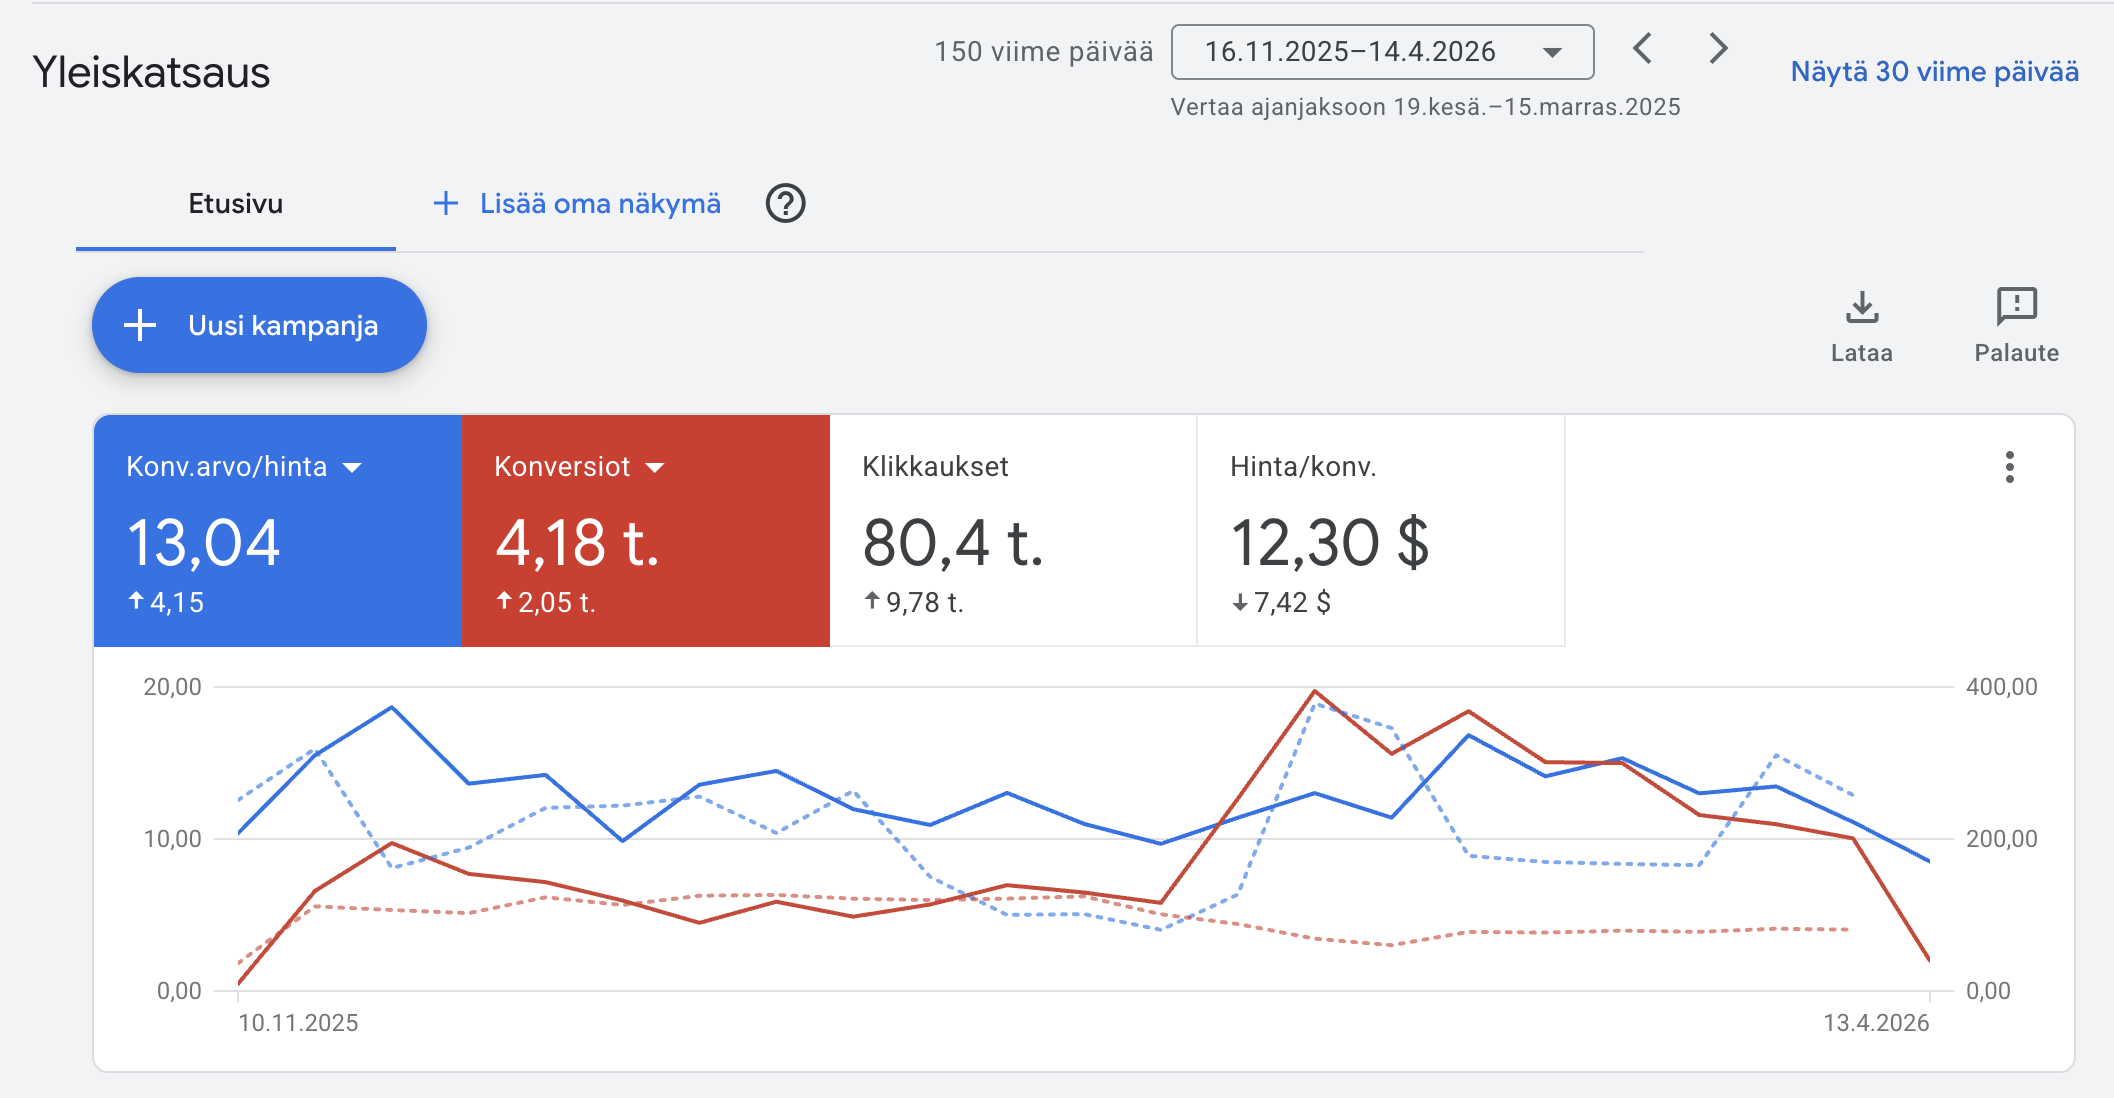
Task: Go to next date range arrow
Action: (1718, 48)
